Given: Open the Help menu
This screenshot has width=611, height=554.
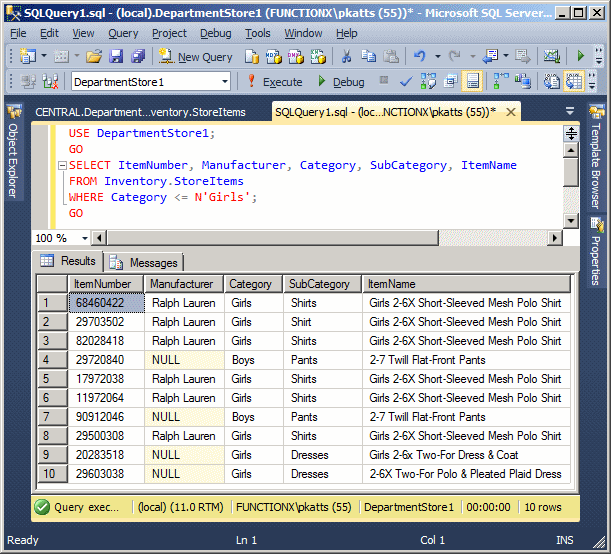Looking at the screenshot, I should pyautogui.click(x=346, y=34).
